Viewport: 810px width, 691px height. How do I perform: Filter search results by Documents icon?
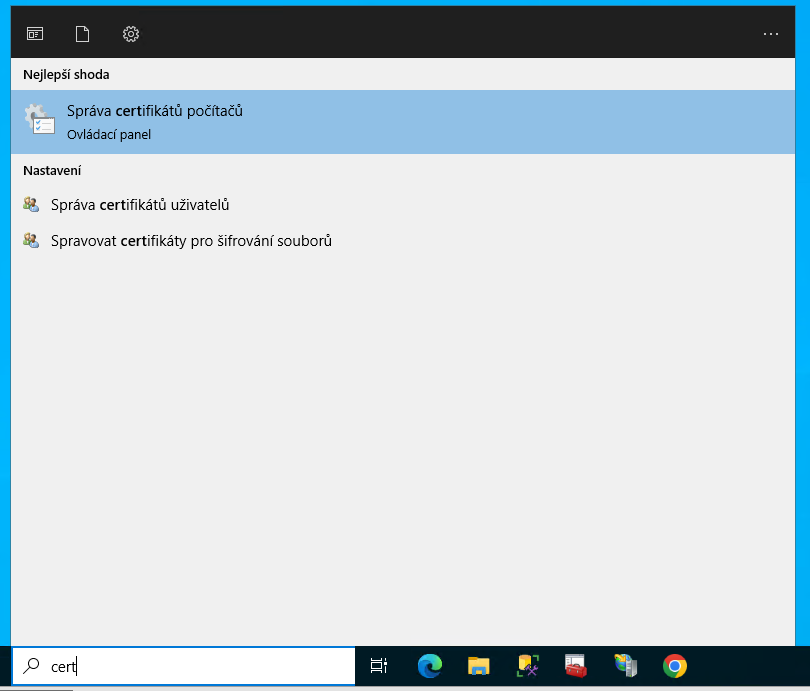[83, 34]
